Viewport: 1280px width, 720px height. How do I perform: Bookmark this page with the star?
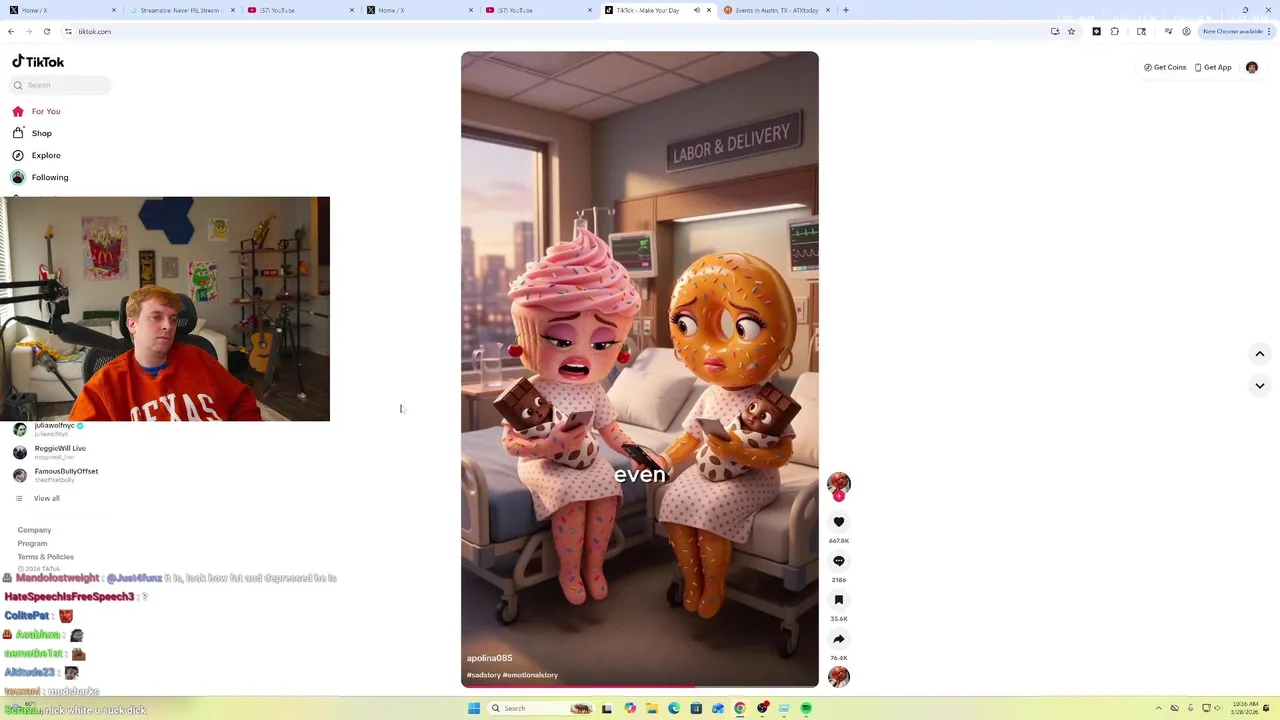(1071, 31)
